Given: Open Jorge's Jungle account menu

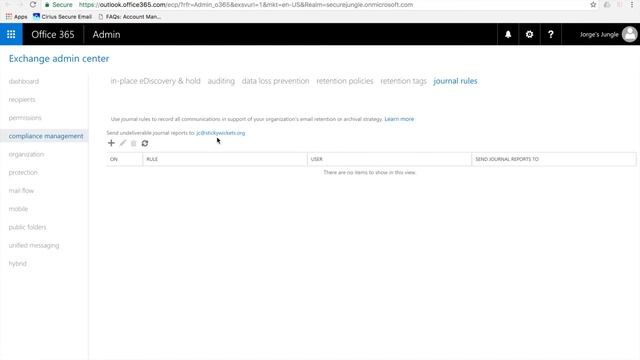Looking at the screenshot, I should pyautogui.click(x=599, y=35).
